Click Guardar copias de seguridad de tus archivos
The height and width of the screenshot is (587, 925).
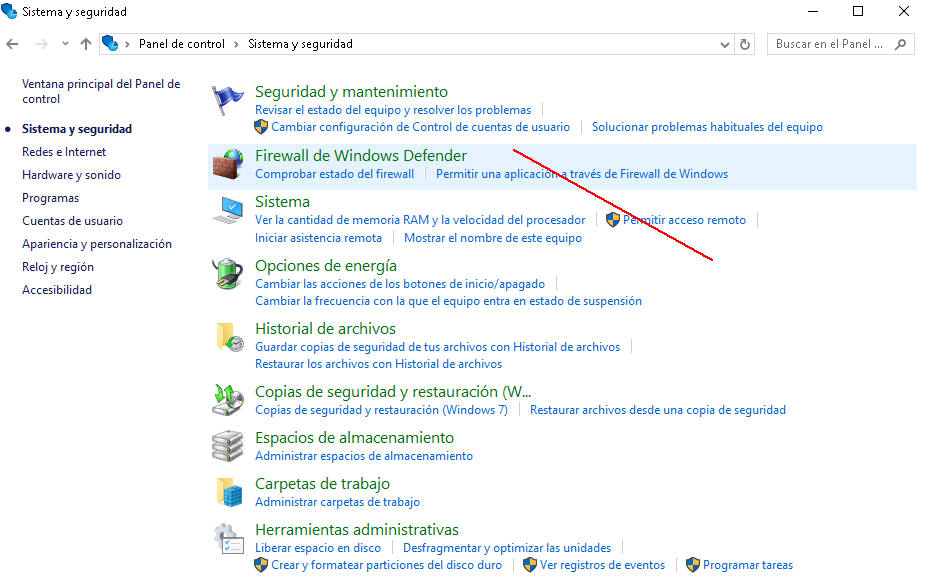point(437,347)
